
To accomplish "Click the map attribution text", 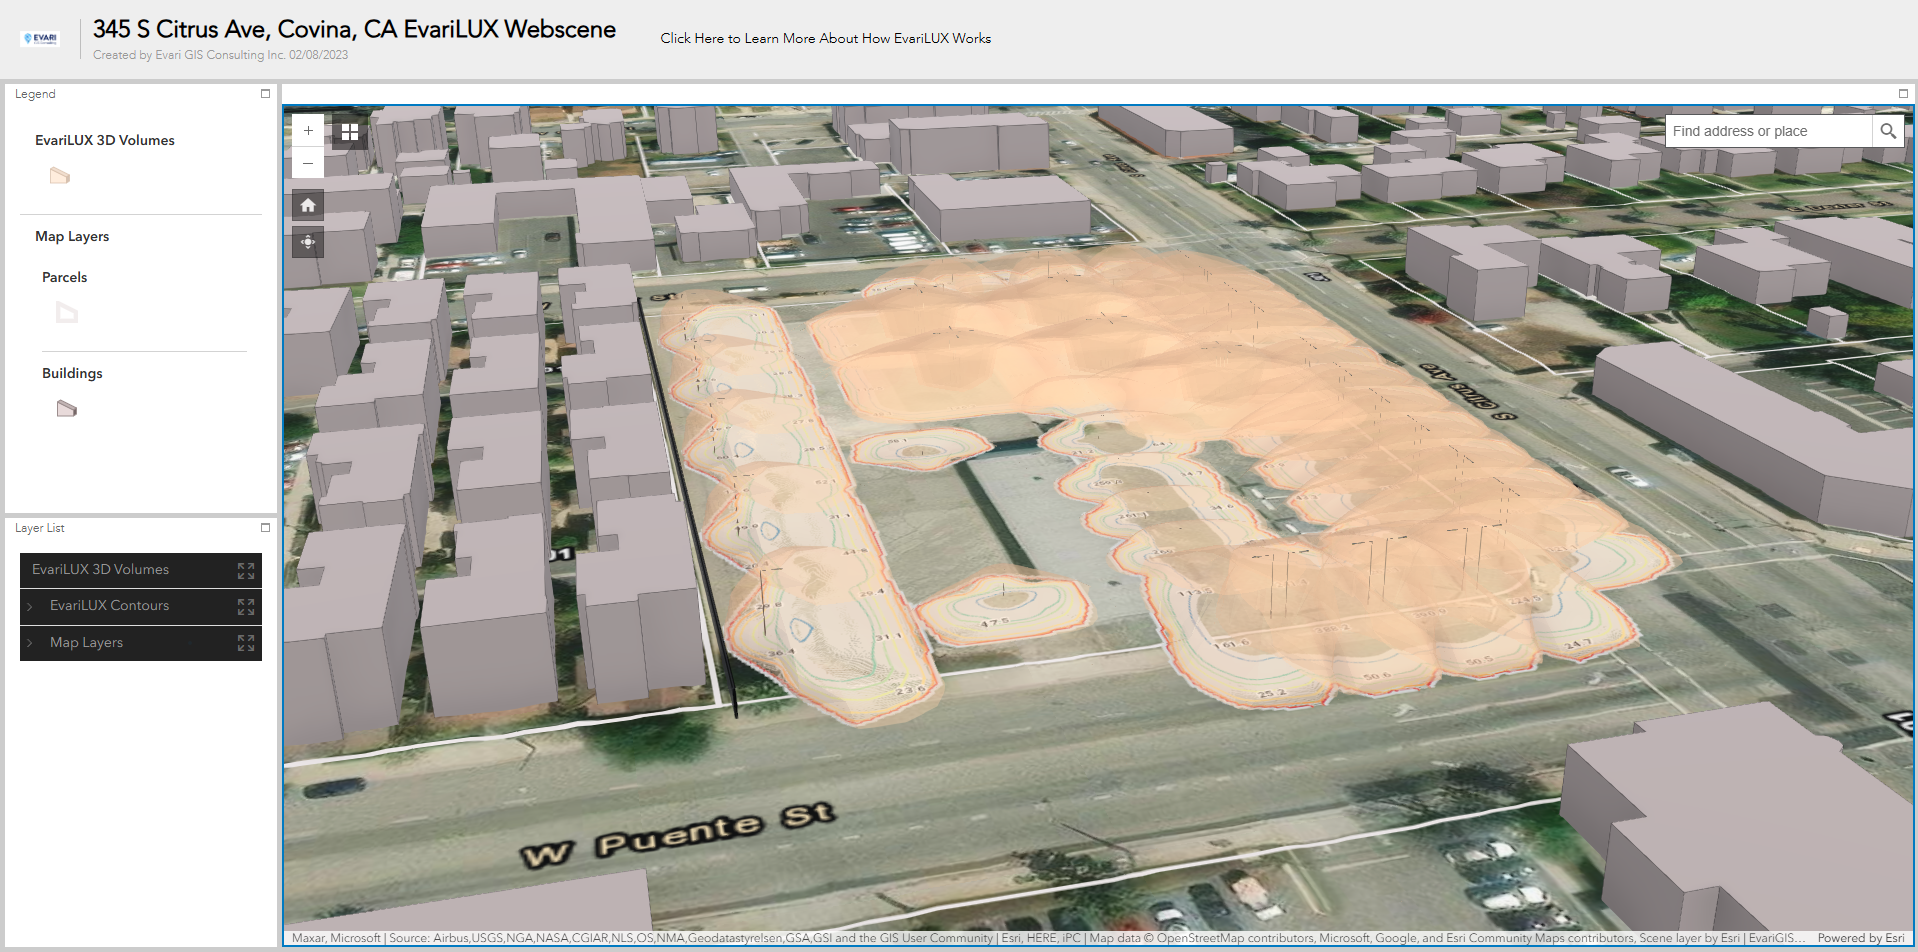I will click(x=1048, y=938).
